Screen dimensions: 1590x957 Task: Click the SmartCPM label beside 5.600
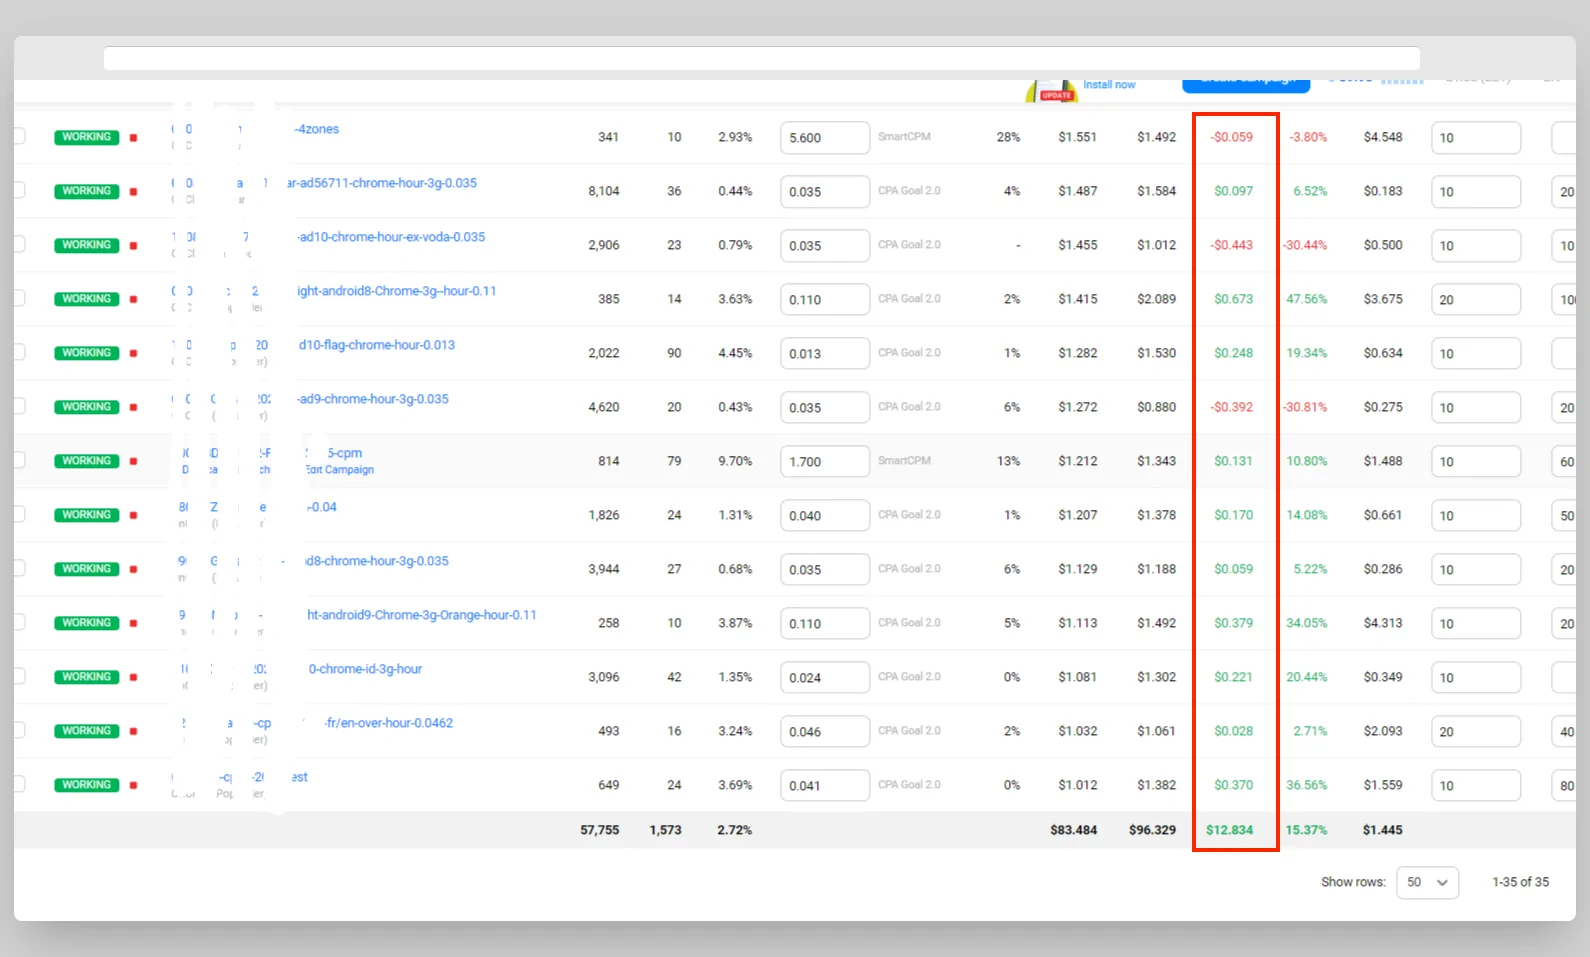click(x=904, y=137)
